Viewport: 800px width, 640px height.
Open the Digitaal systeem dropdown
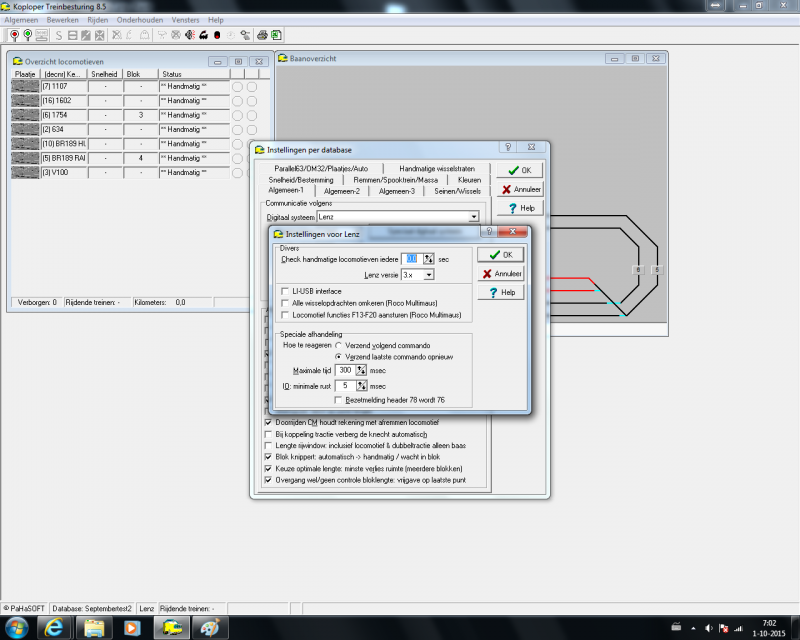[474, 217]
